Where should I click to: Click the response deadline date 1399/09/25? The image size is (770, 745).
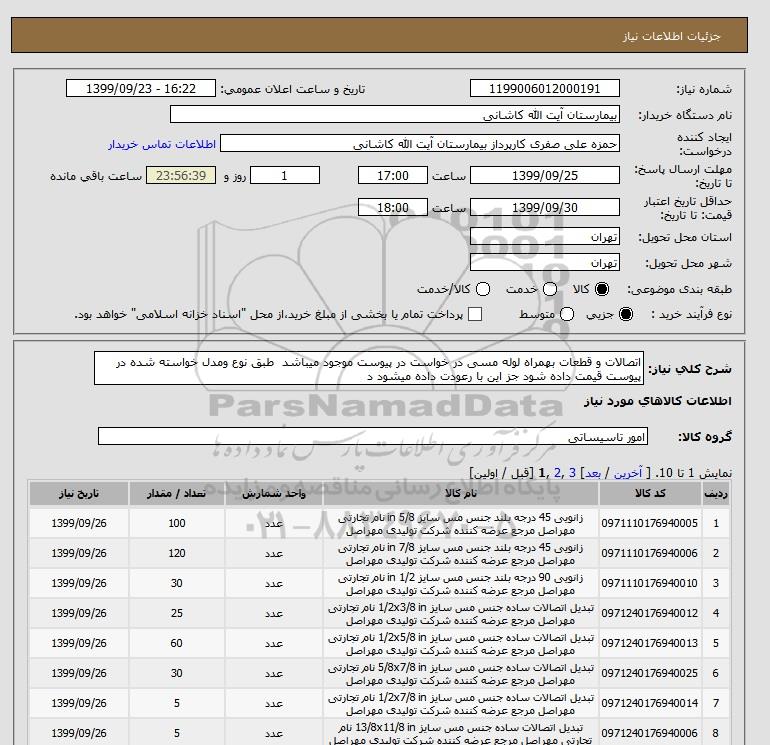tap(545, 175)
